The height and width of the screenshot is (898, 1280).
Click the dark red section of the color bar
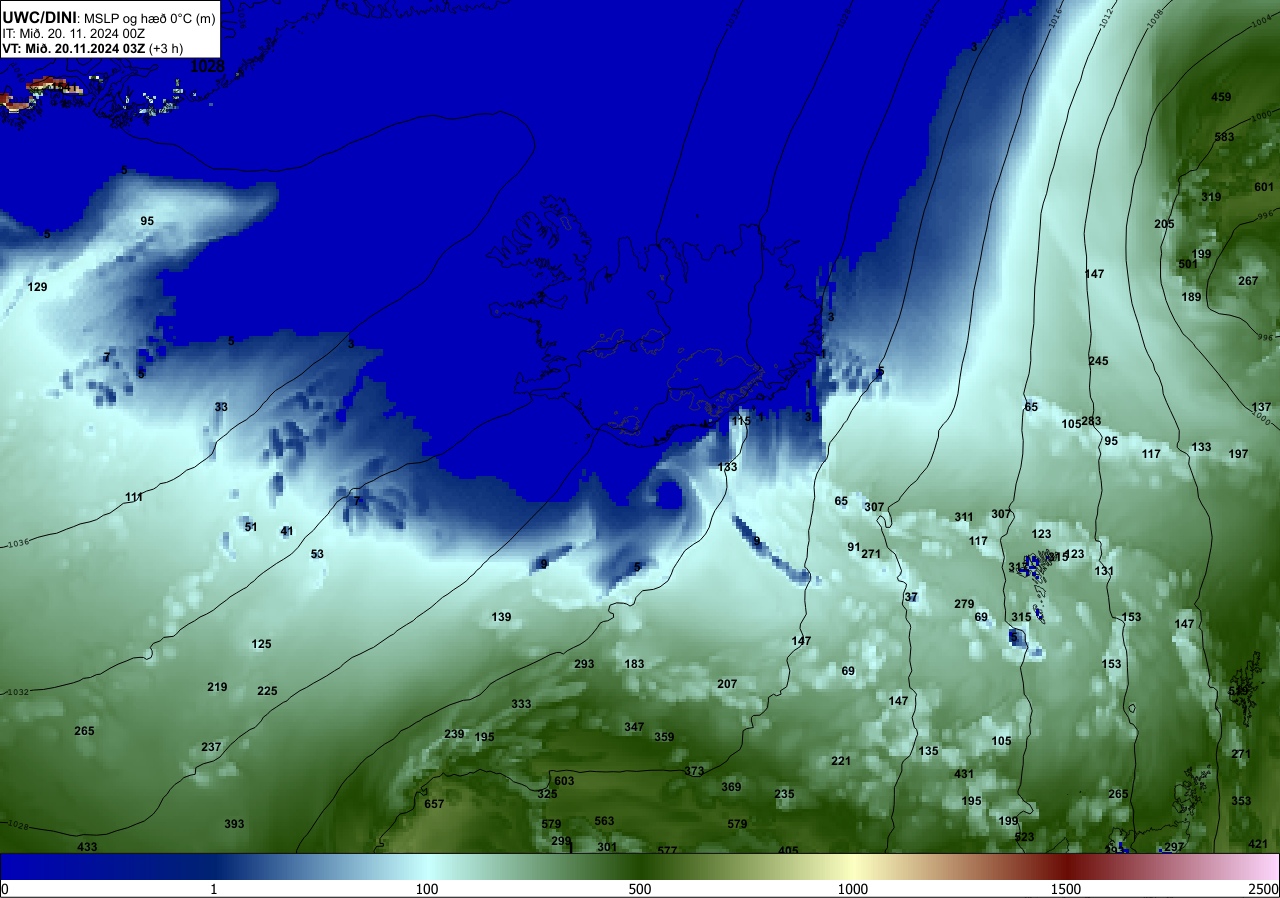pos(1066,866)
